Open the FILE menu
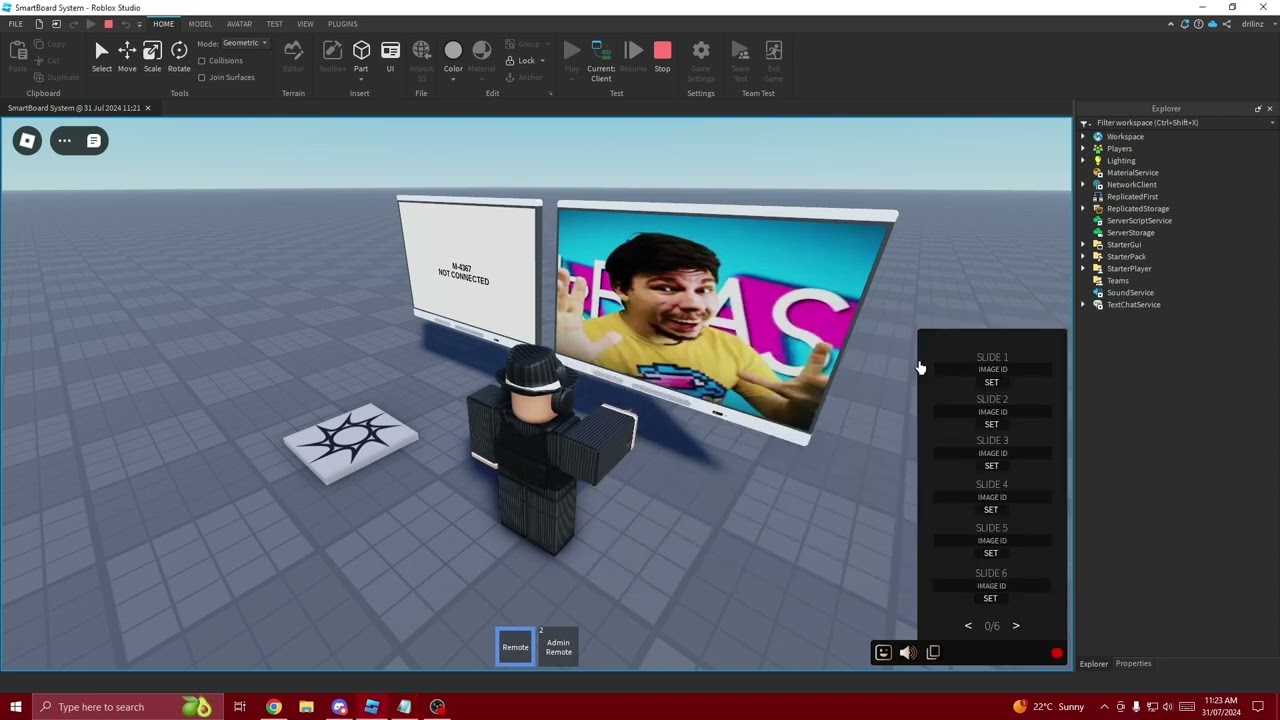The height and width of the screenshot is (720, 1280). [16, 24]
